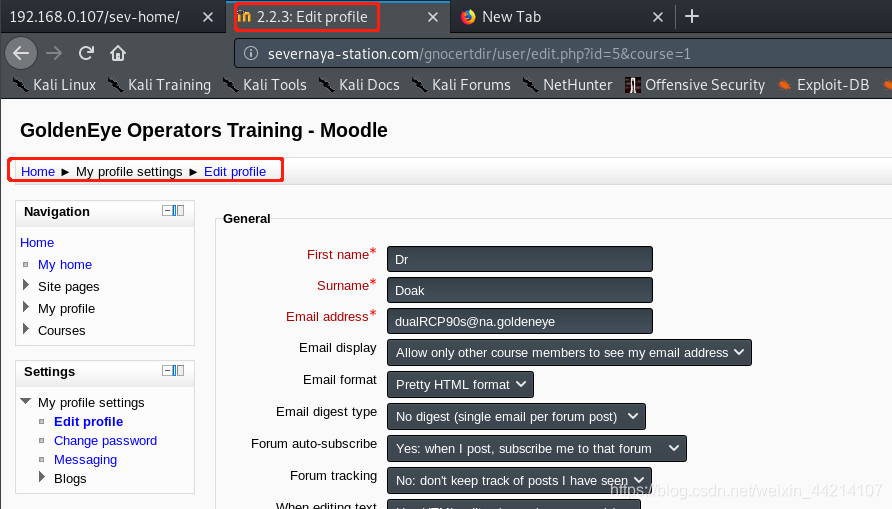Click the Email address field
The height and width of the screenshot is (509, 892).
[520, 321]
